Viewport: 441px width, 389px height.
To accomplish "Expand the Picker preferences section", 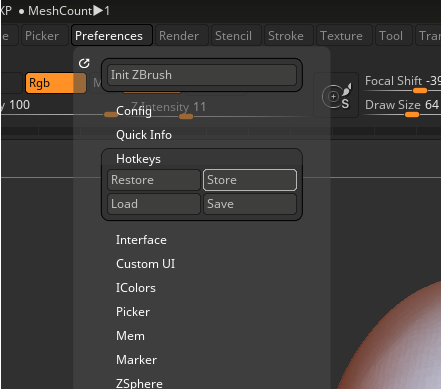I will pos(133,312).
